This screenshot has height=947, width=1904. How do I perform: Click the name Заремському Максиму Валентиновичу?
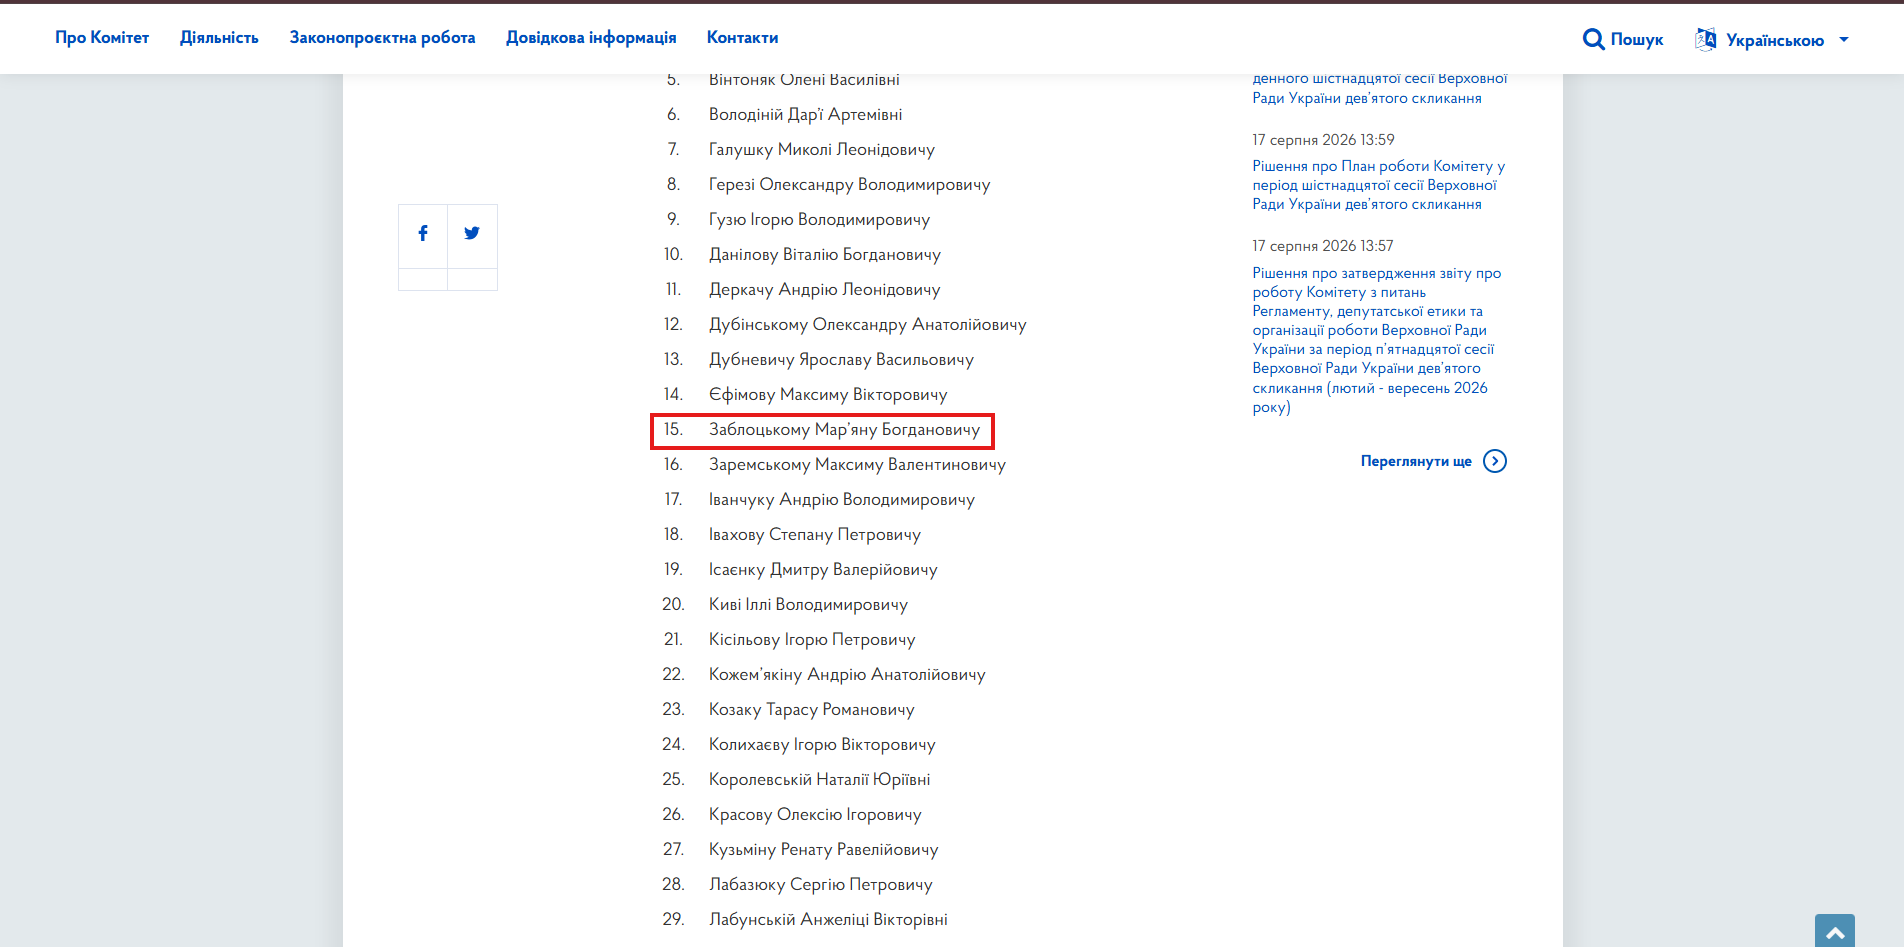(858, 464)
